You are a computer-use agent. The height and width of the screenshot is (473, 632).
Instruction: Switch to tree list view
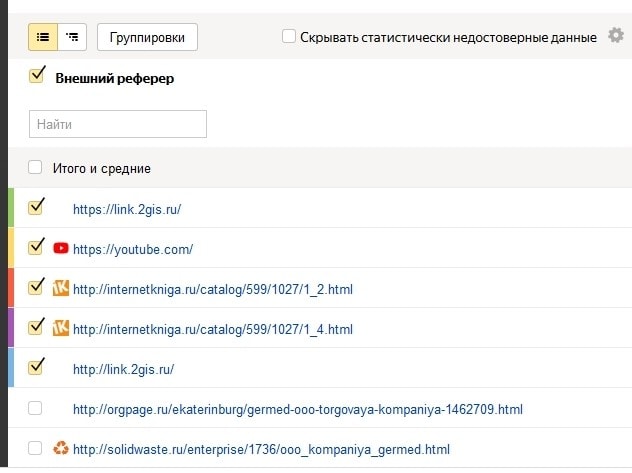click(x=72, y=37)
